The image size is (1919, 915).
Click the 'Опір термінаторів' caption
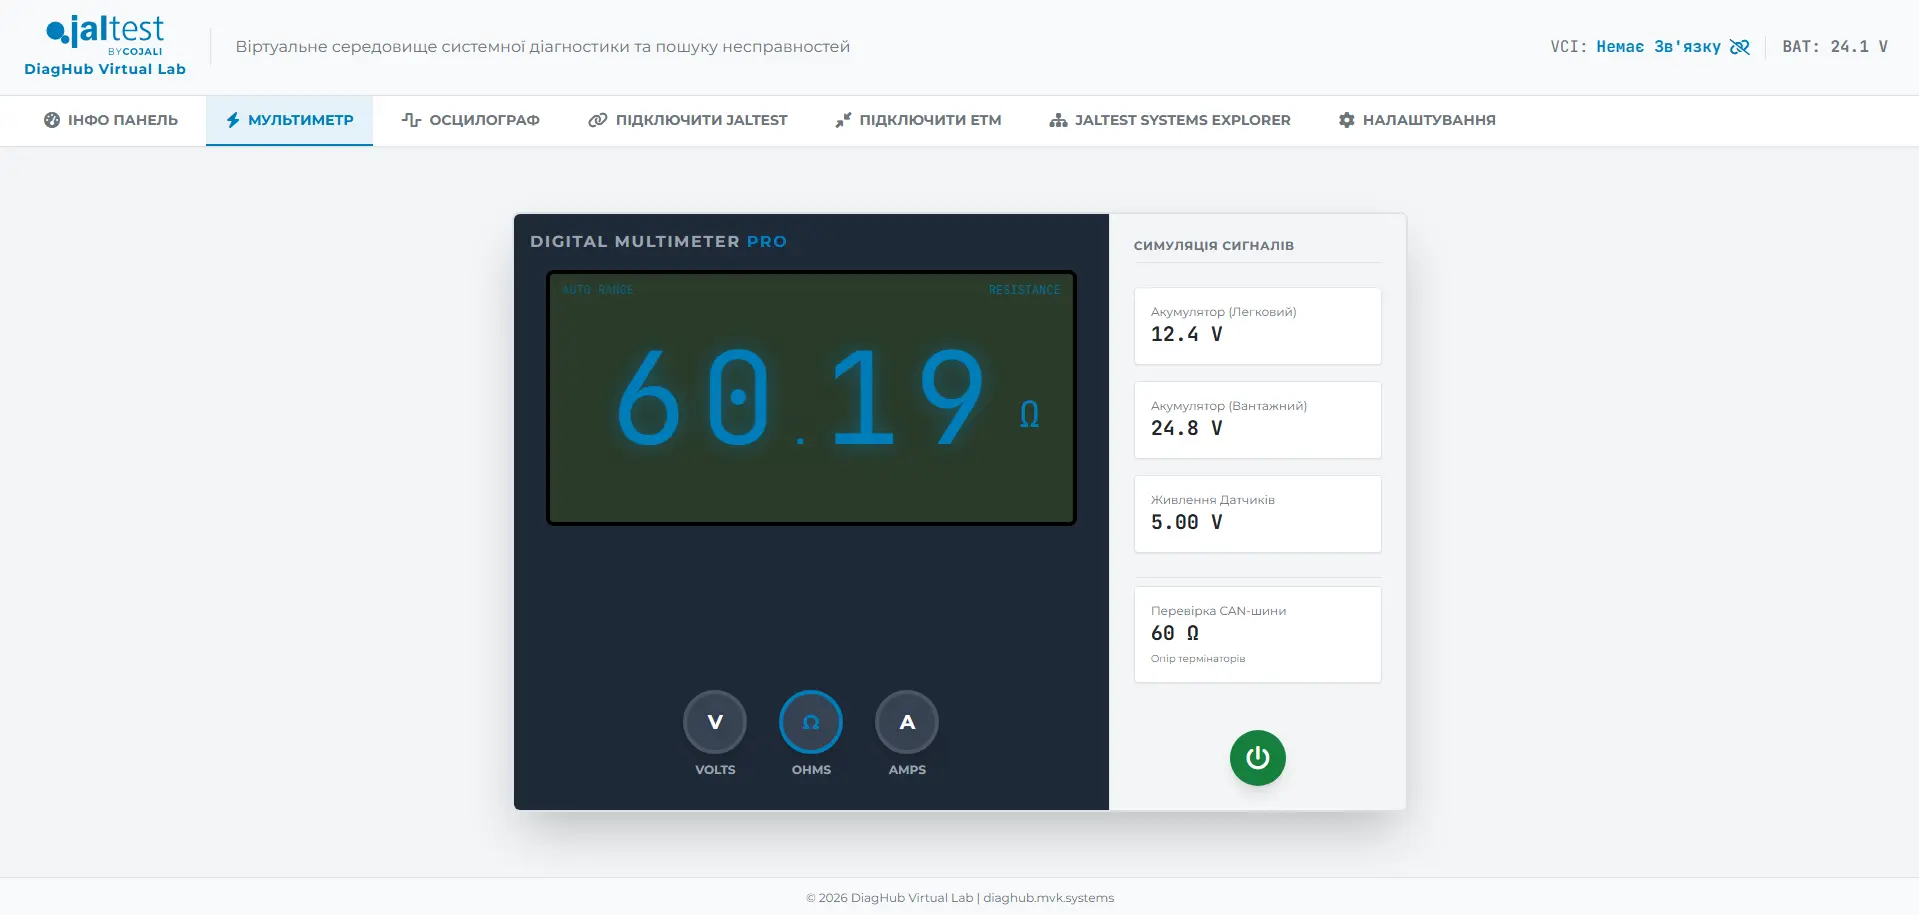pyautogui.click(x=1198, y=659)
